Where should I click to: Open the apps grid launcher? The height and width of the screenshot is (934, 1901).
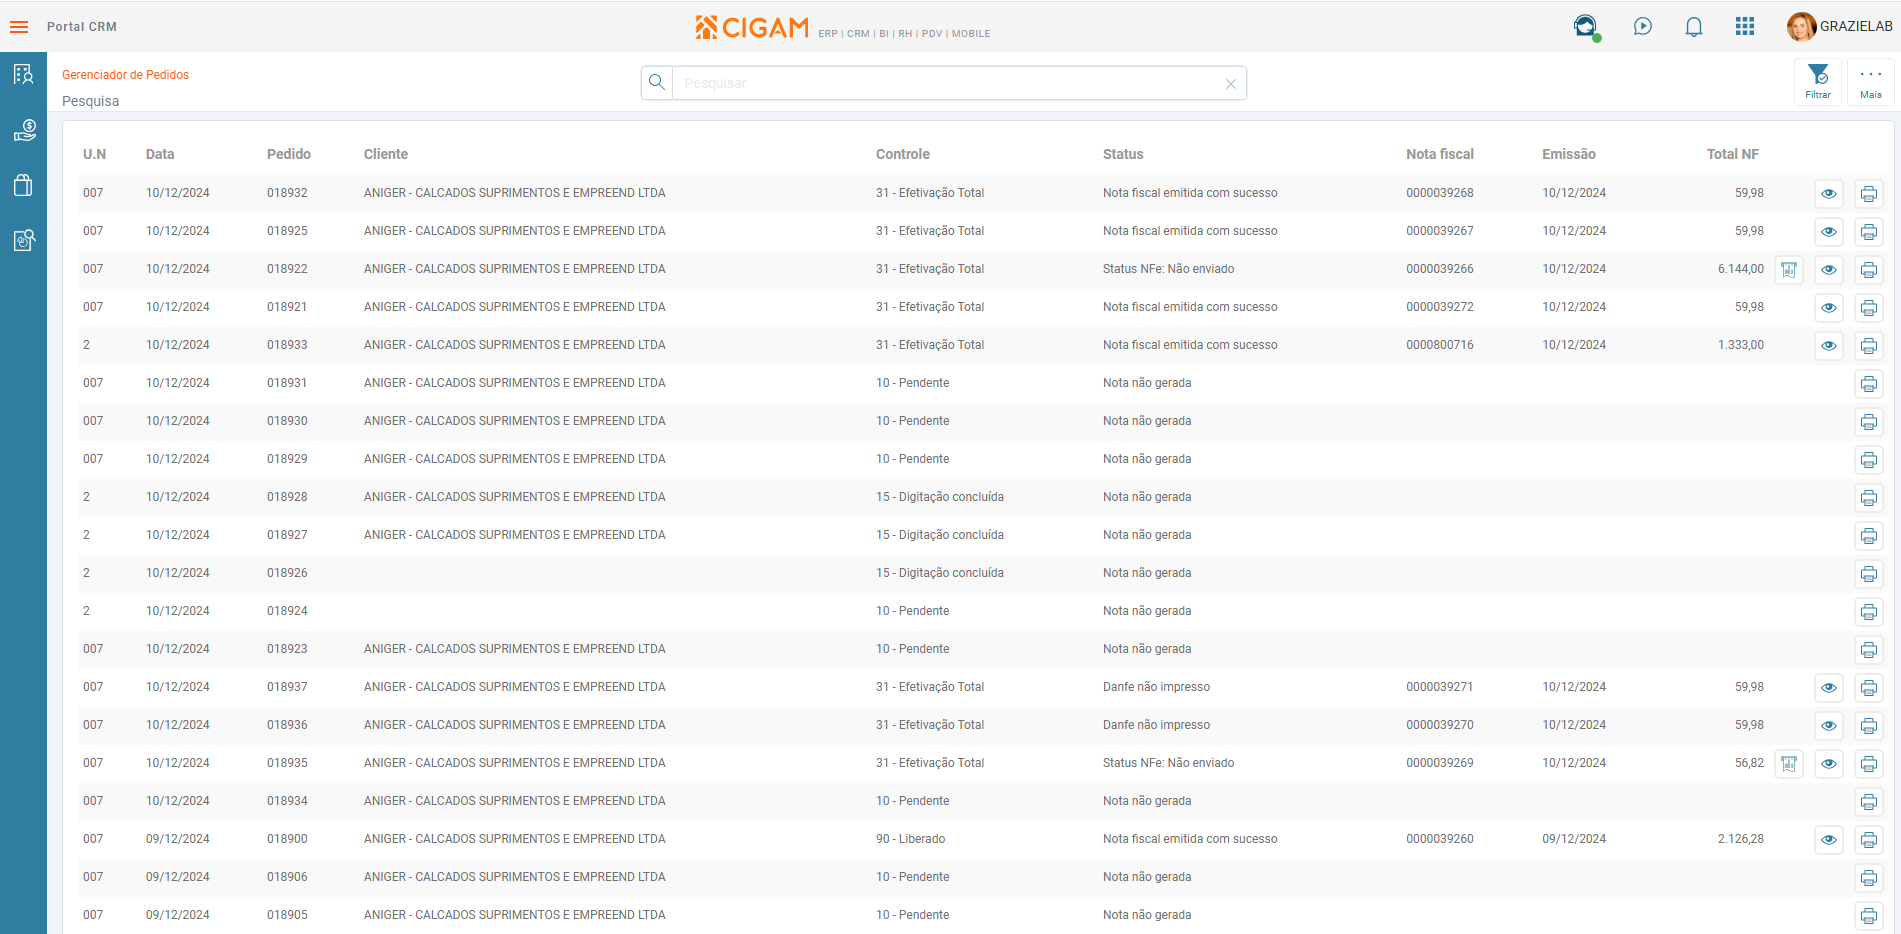(1745, 27)
